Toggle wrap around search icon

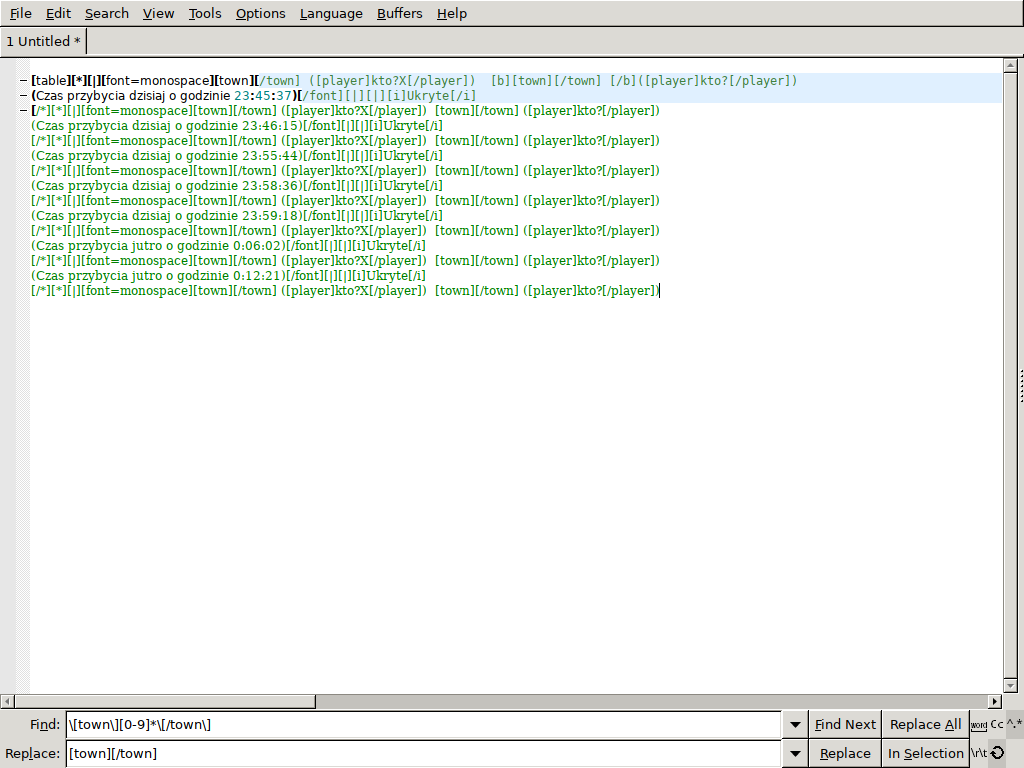coord(997,753)
